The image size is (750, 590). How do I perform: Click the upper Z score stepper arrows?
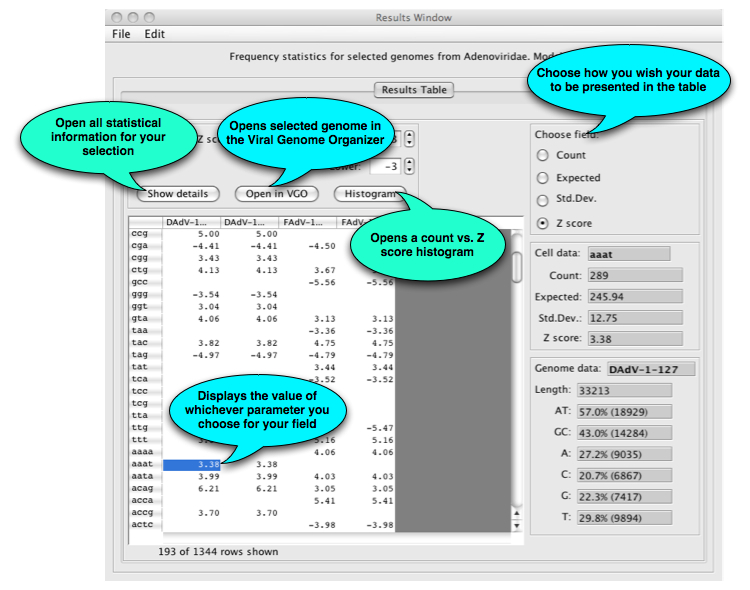(x=409, y=139)
